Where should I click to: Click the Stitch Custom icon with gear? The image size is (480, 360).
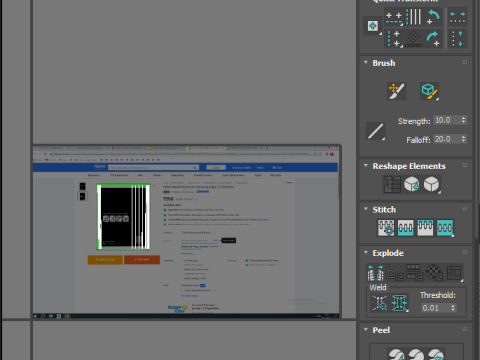click(x=386, y=228)
